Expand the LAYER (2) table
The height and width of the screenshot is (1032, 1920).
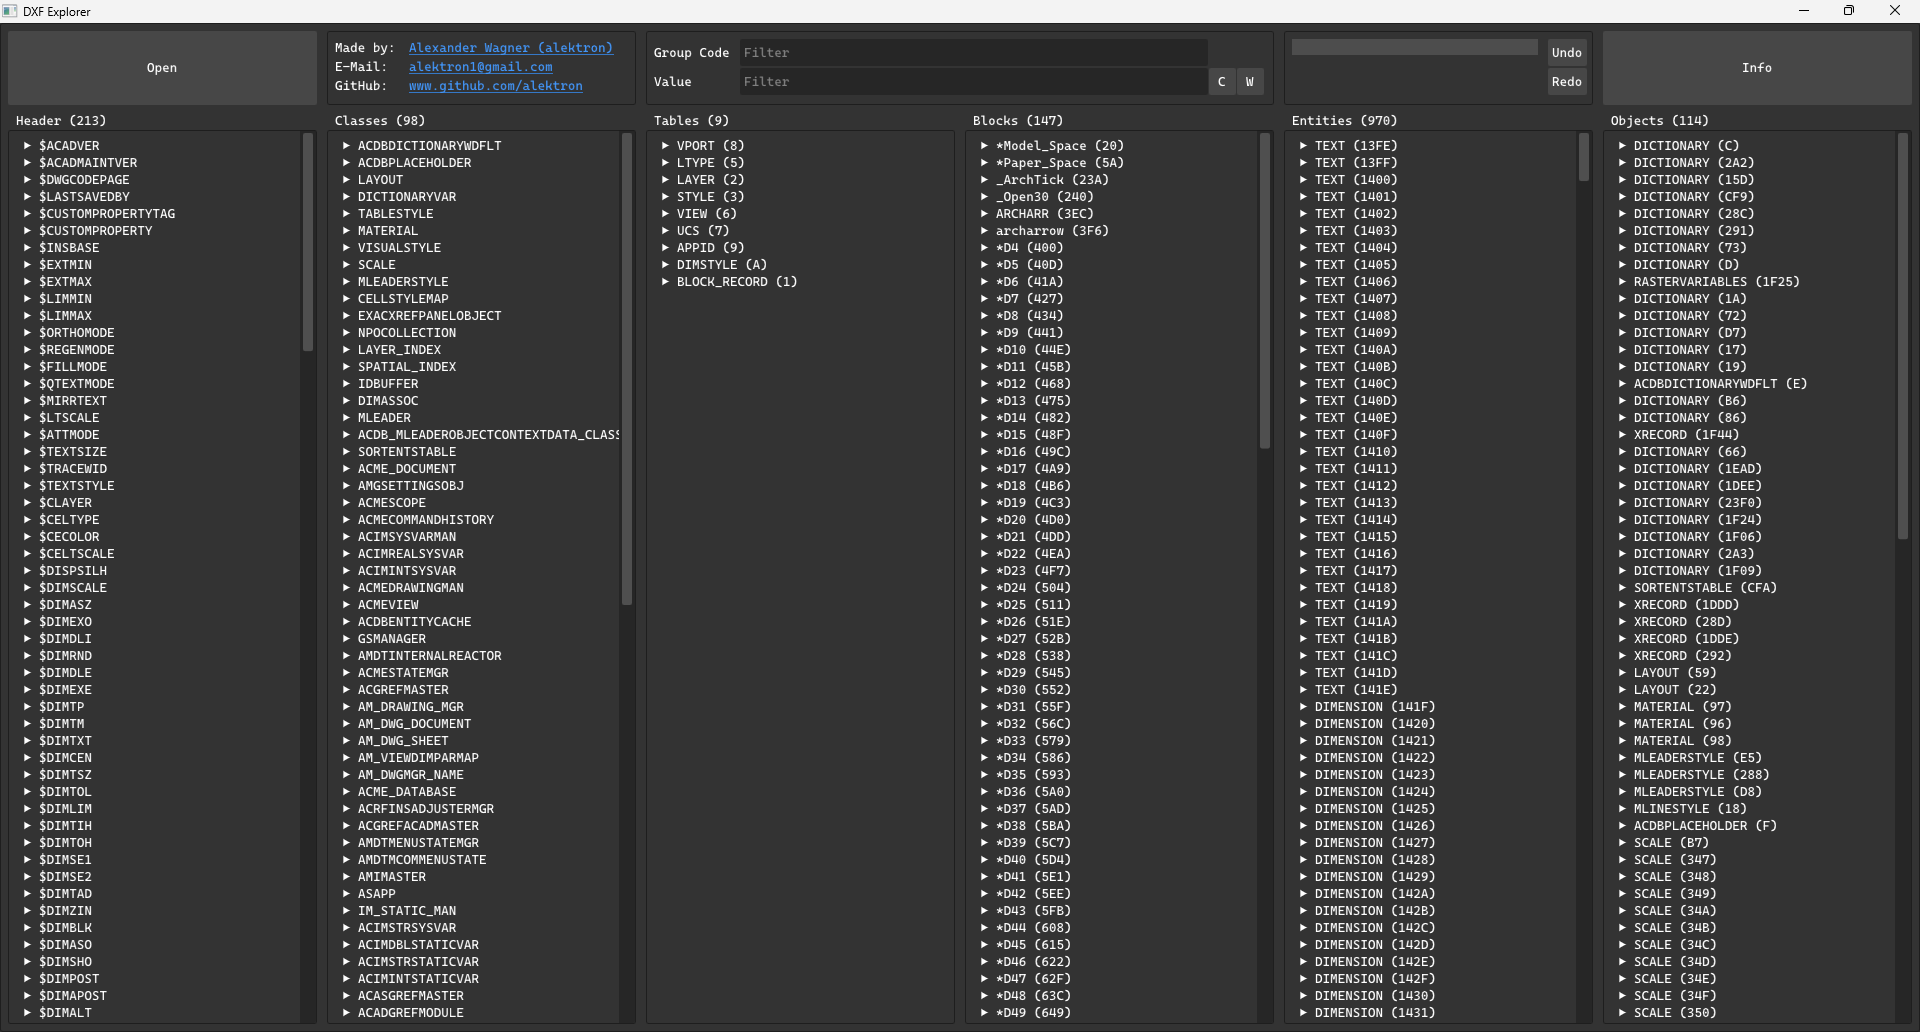665,180
